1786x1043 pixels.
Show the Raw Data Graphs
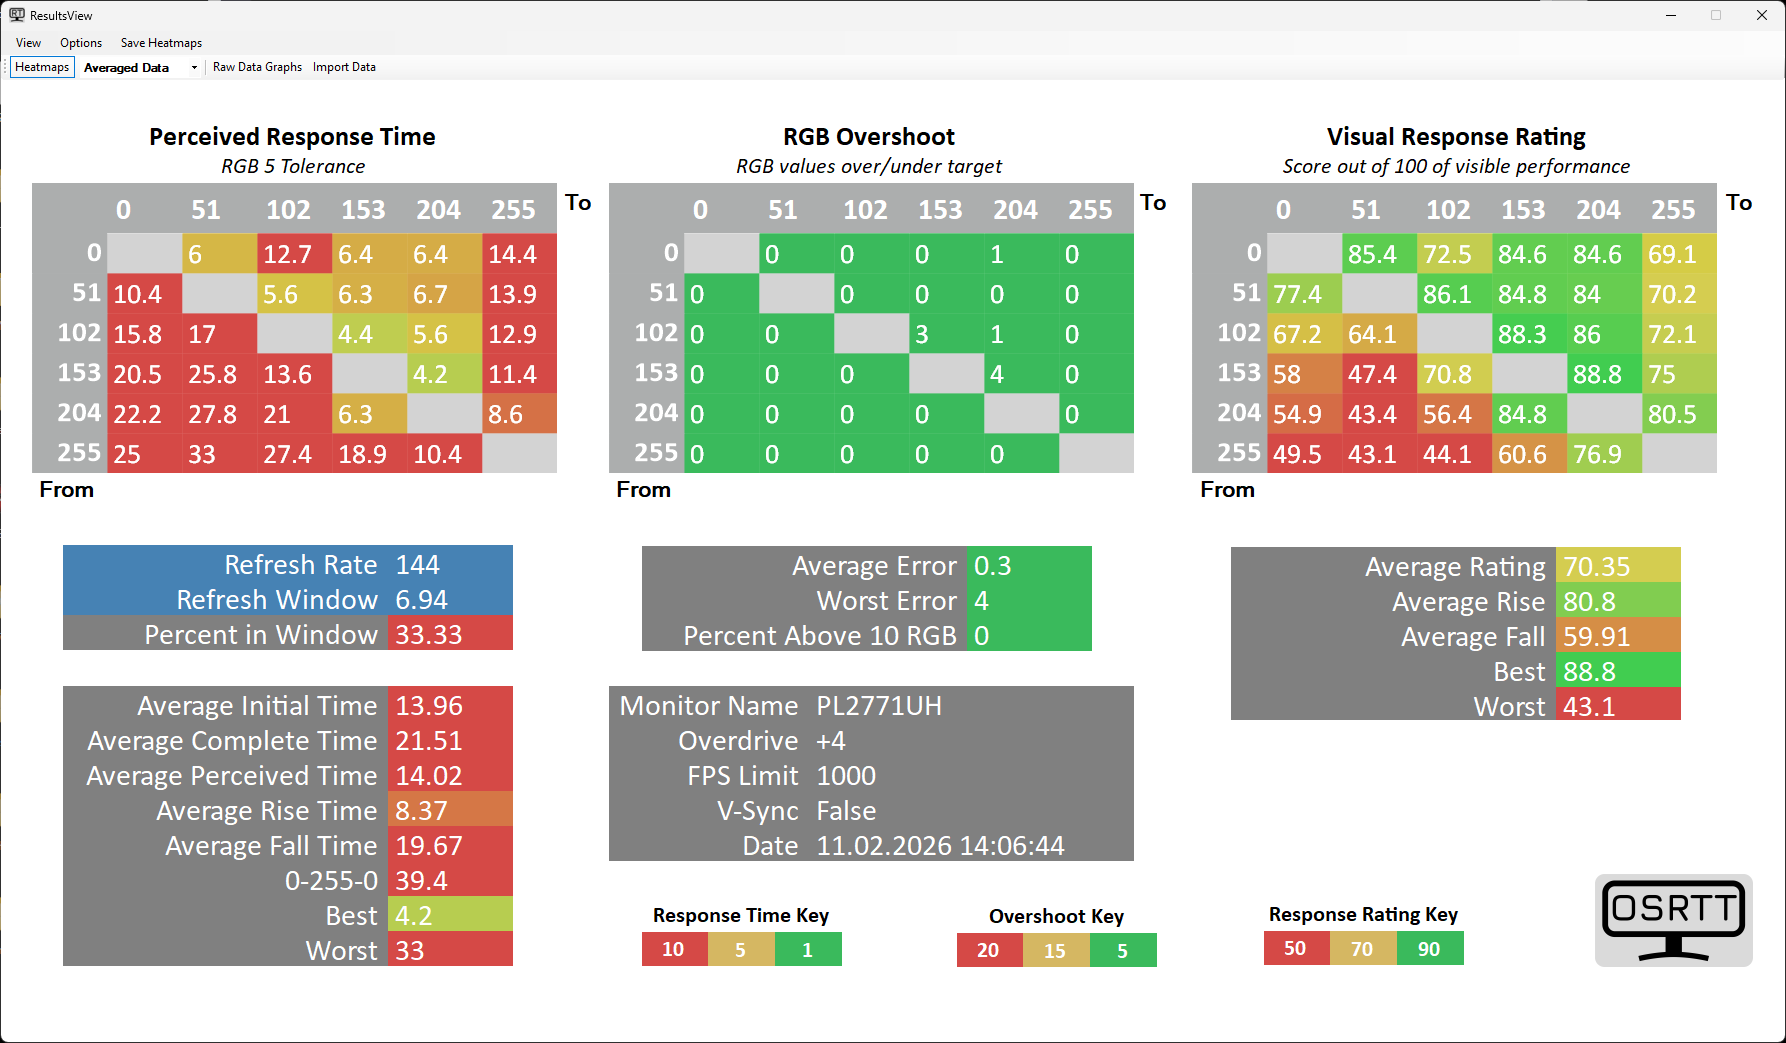click(257, 67)
